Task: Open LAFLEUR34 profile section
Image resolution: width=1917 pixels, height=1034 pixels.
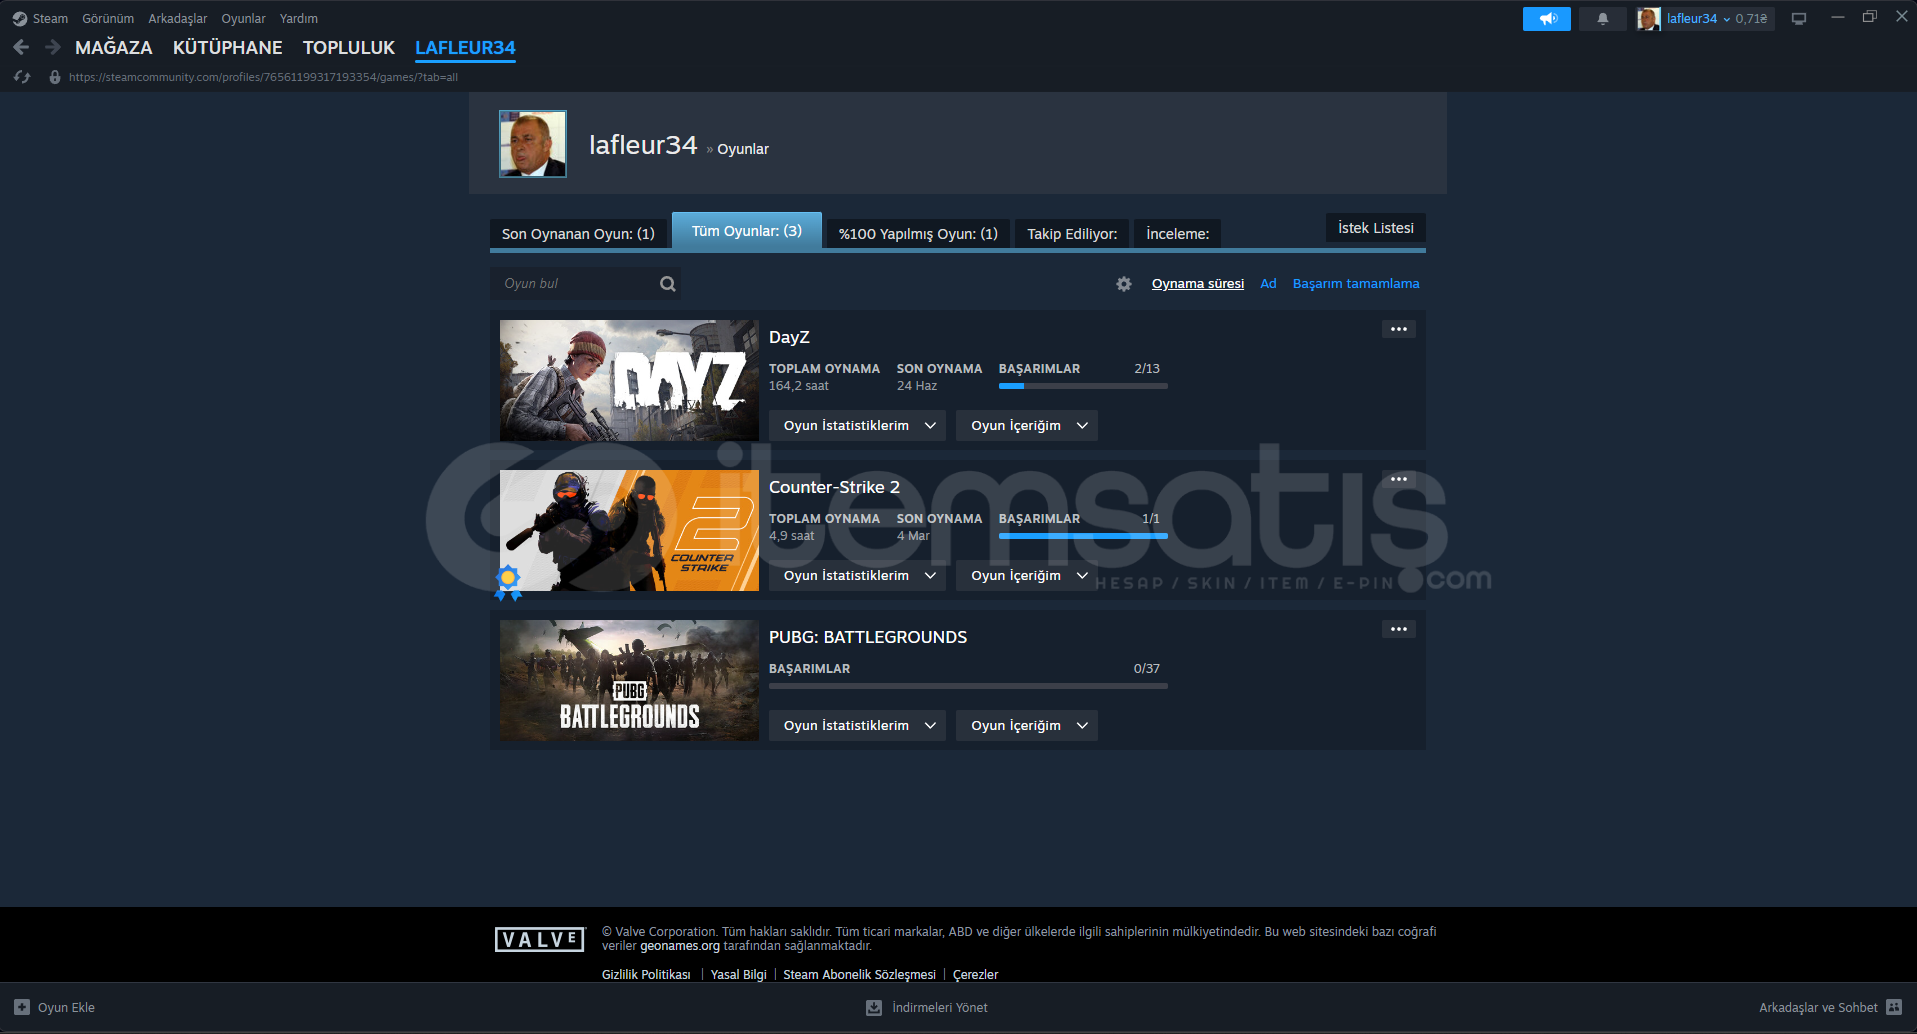Action: 465,47
